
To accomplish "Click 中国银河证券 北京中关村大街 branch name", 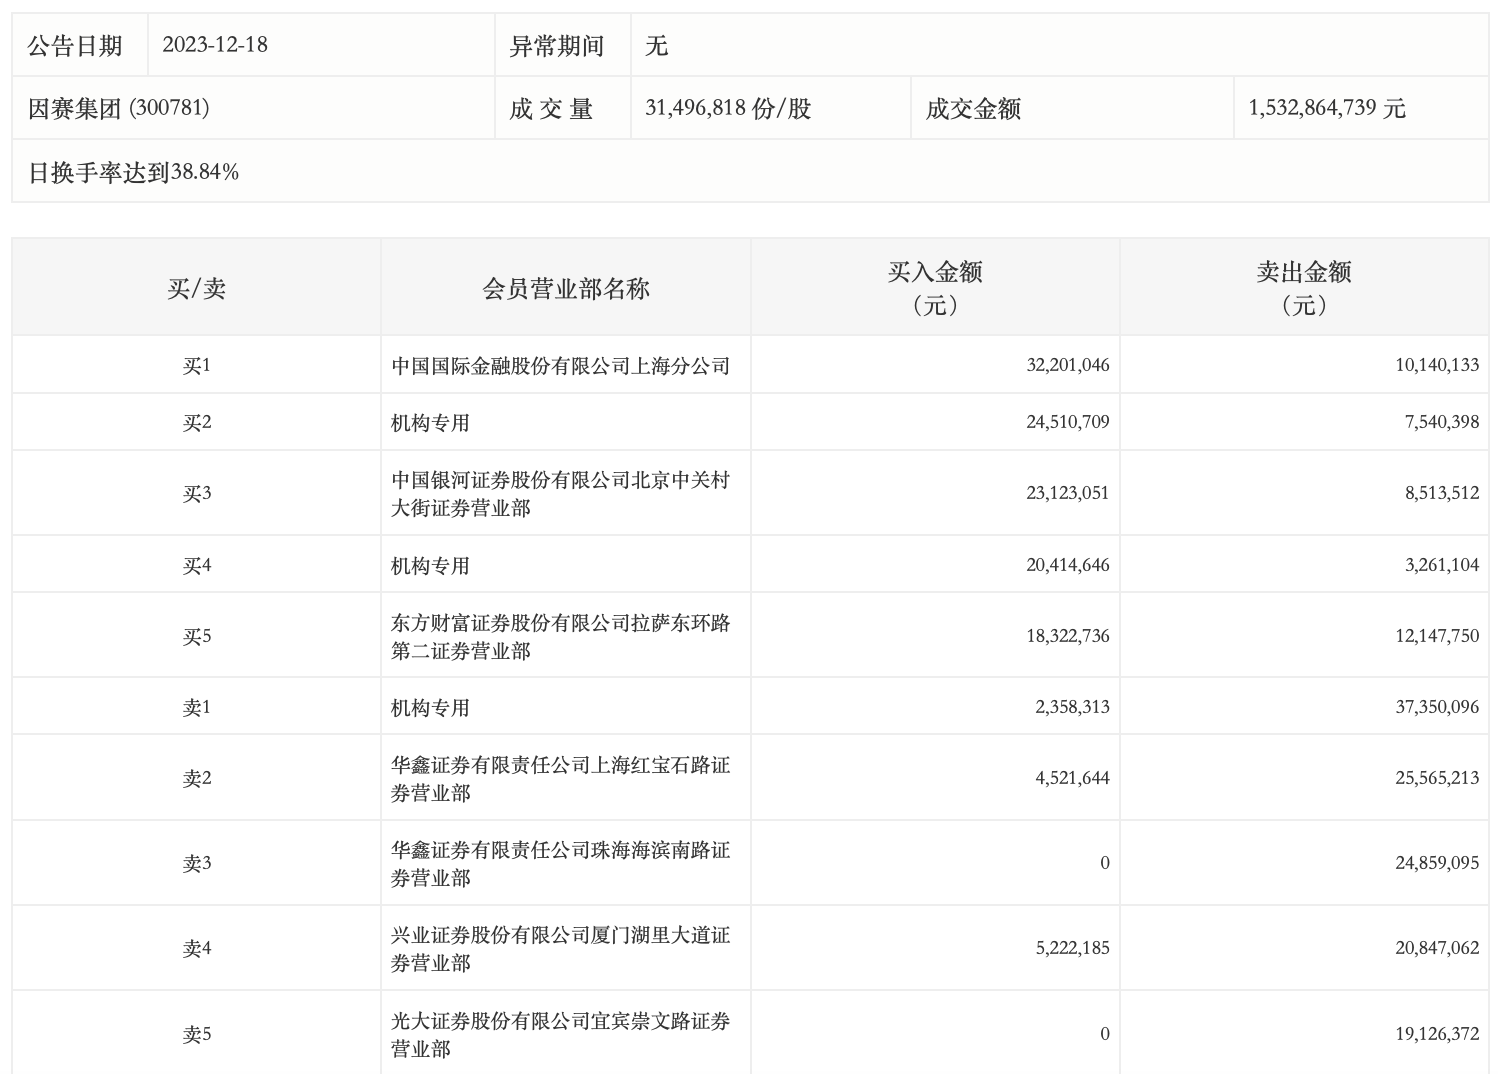I will click(561, 494).
